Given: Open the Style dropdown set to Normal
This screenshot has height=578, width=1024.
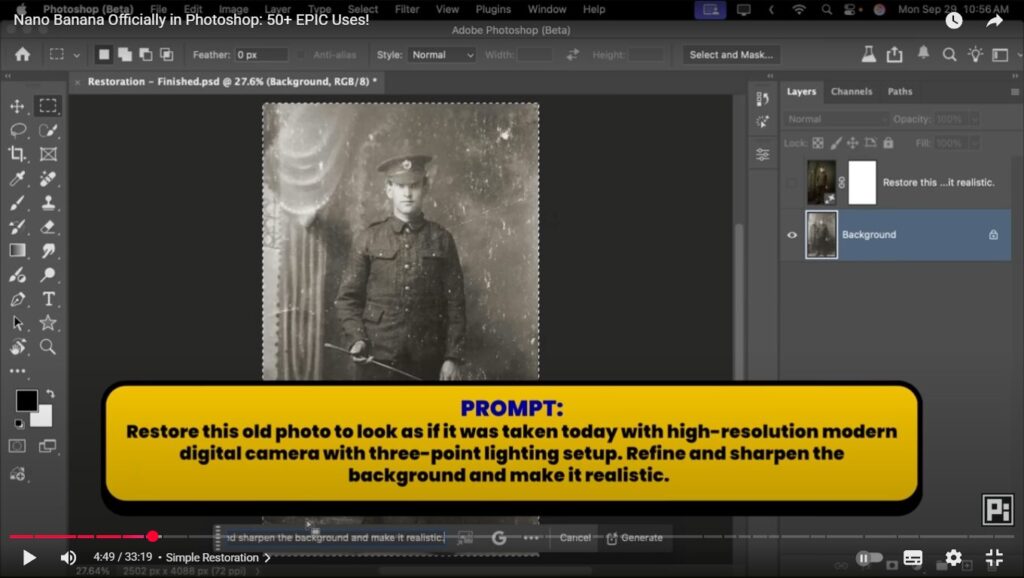Looking at the screenshot, I should click(x=440, y=55).
